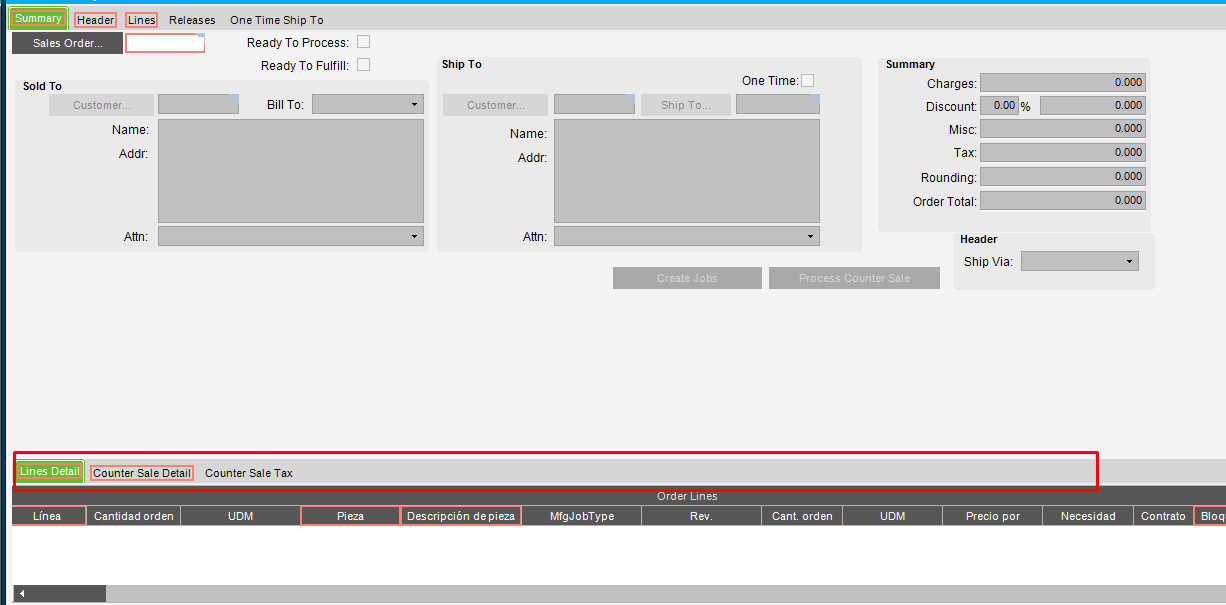The width and height of the screenshot is (1226, 605).
Task: Click the Order Total field
Action: click(1063, 201)
